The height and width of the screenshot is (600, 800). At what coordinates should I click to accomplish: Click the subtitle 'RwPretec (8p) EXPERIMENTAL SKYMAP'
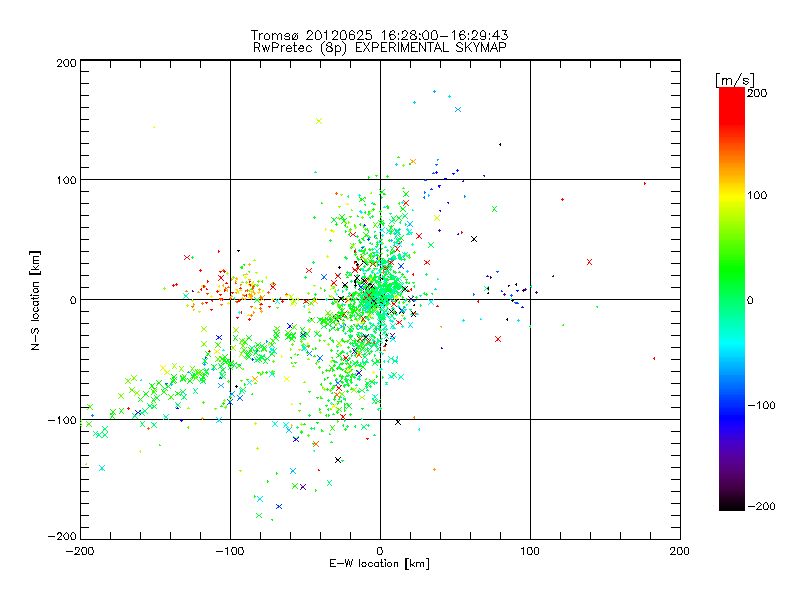[380, 47]
